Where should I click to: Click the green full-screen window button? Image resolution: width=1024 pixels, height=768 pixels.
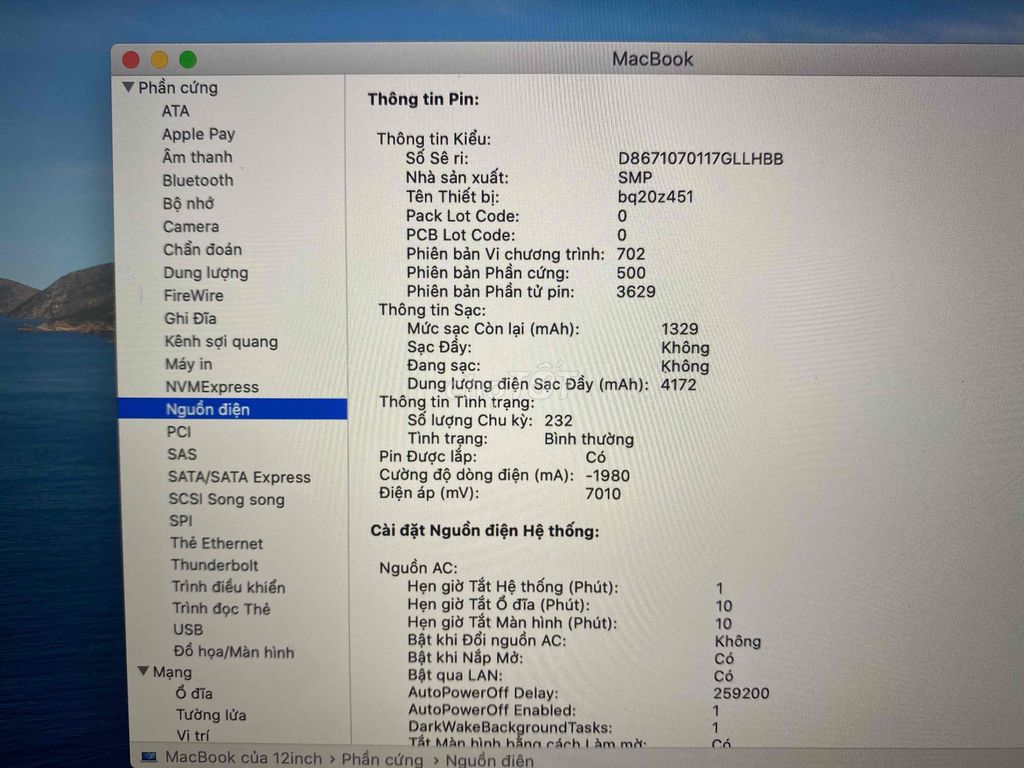click(x=188, y=60)
